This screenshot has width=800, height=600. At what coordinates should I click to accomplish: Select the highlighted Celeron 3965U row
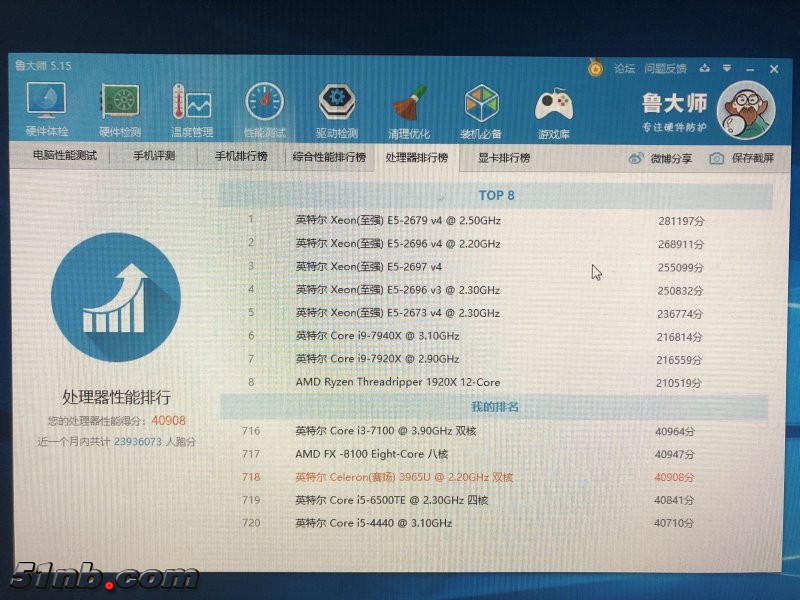[494, 477]
